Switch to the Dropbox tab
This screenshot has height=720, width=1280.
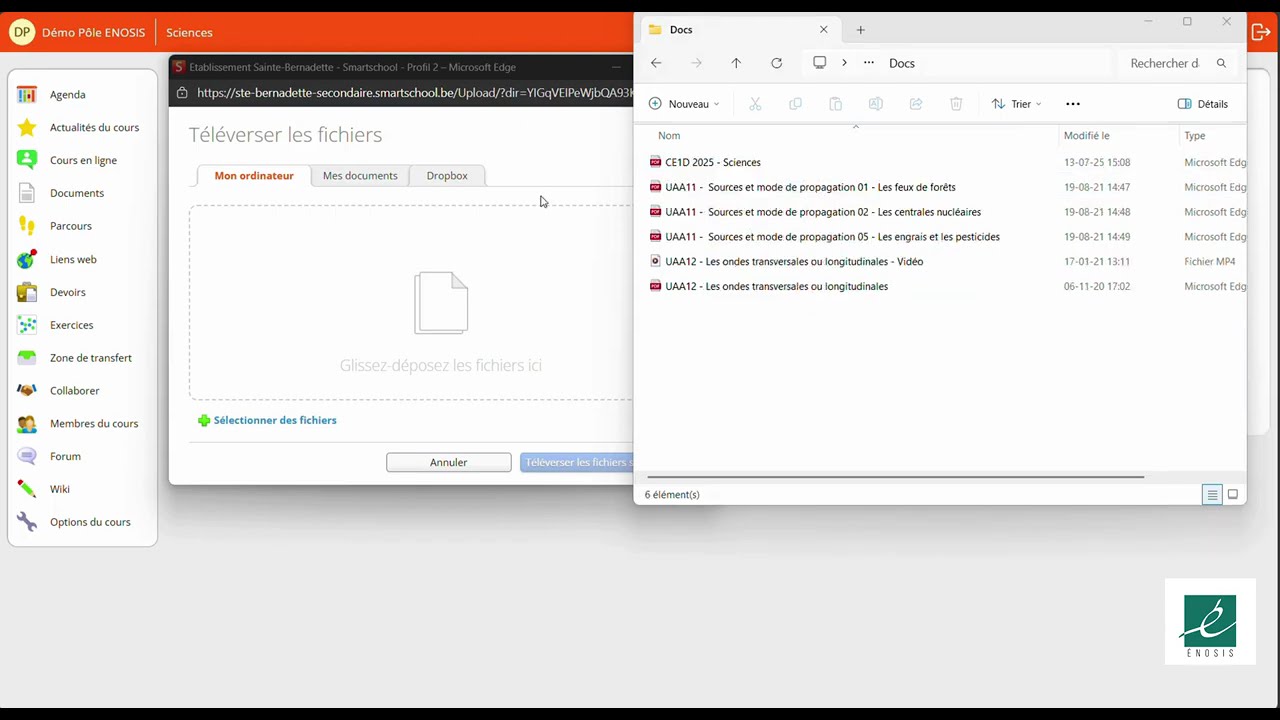447,176
